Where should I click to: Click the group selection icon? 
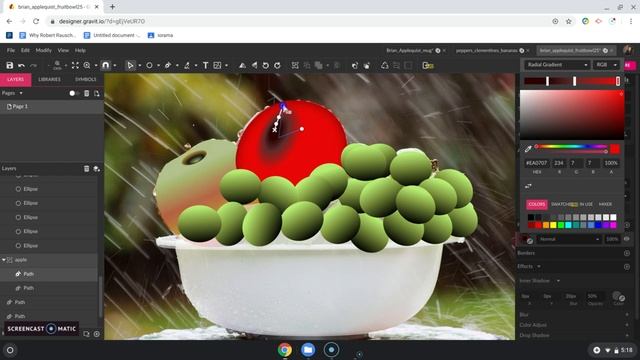295,65
